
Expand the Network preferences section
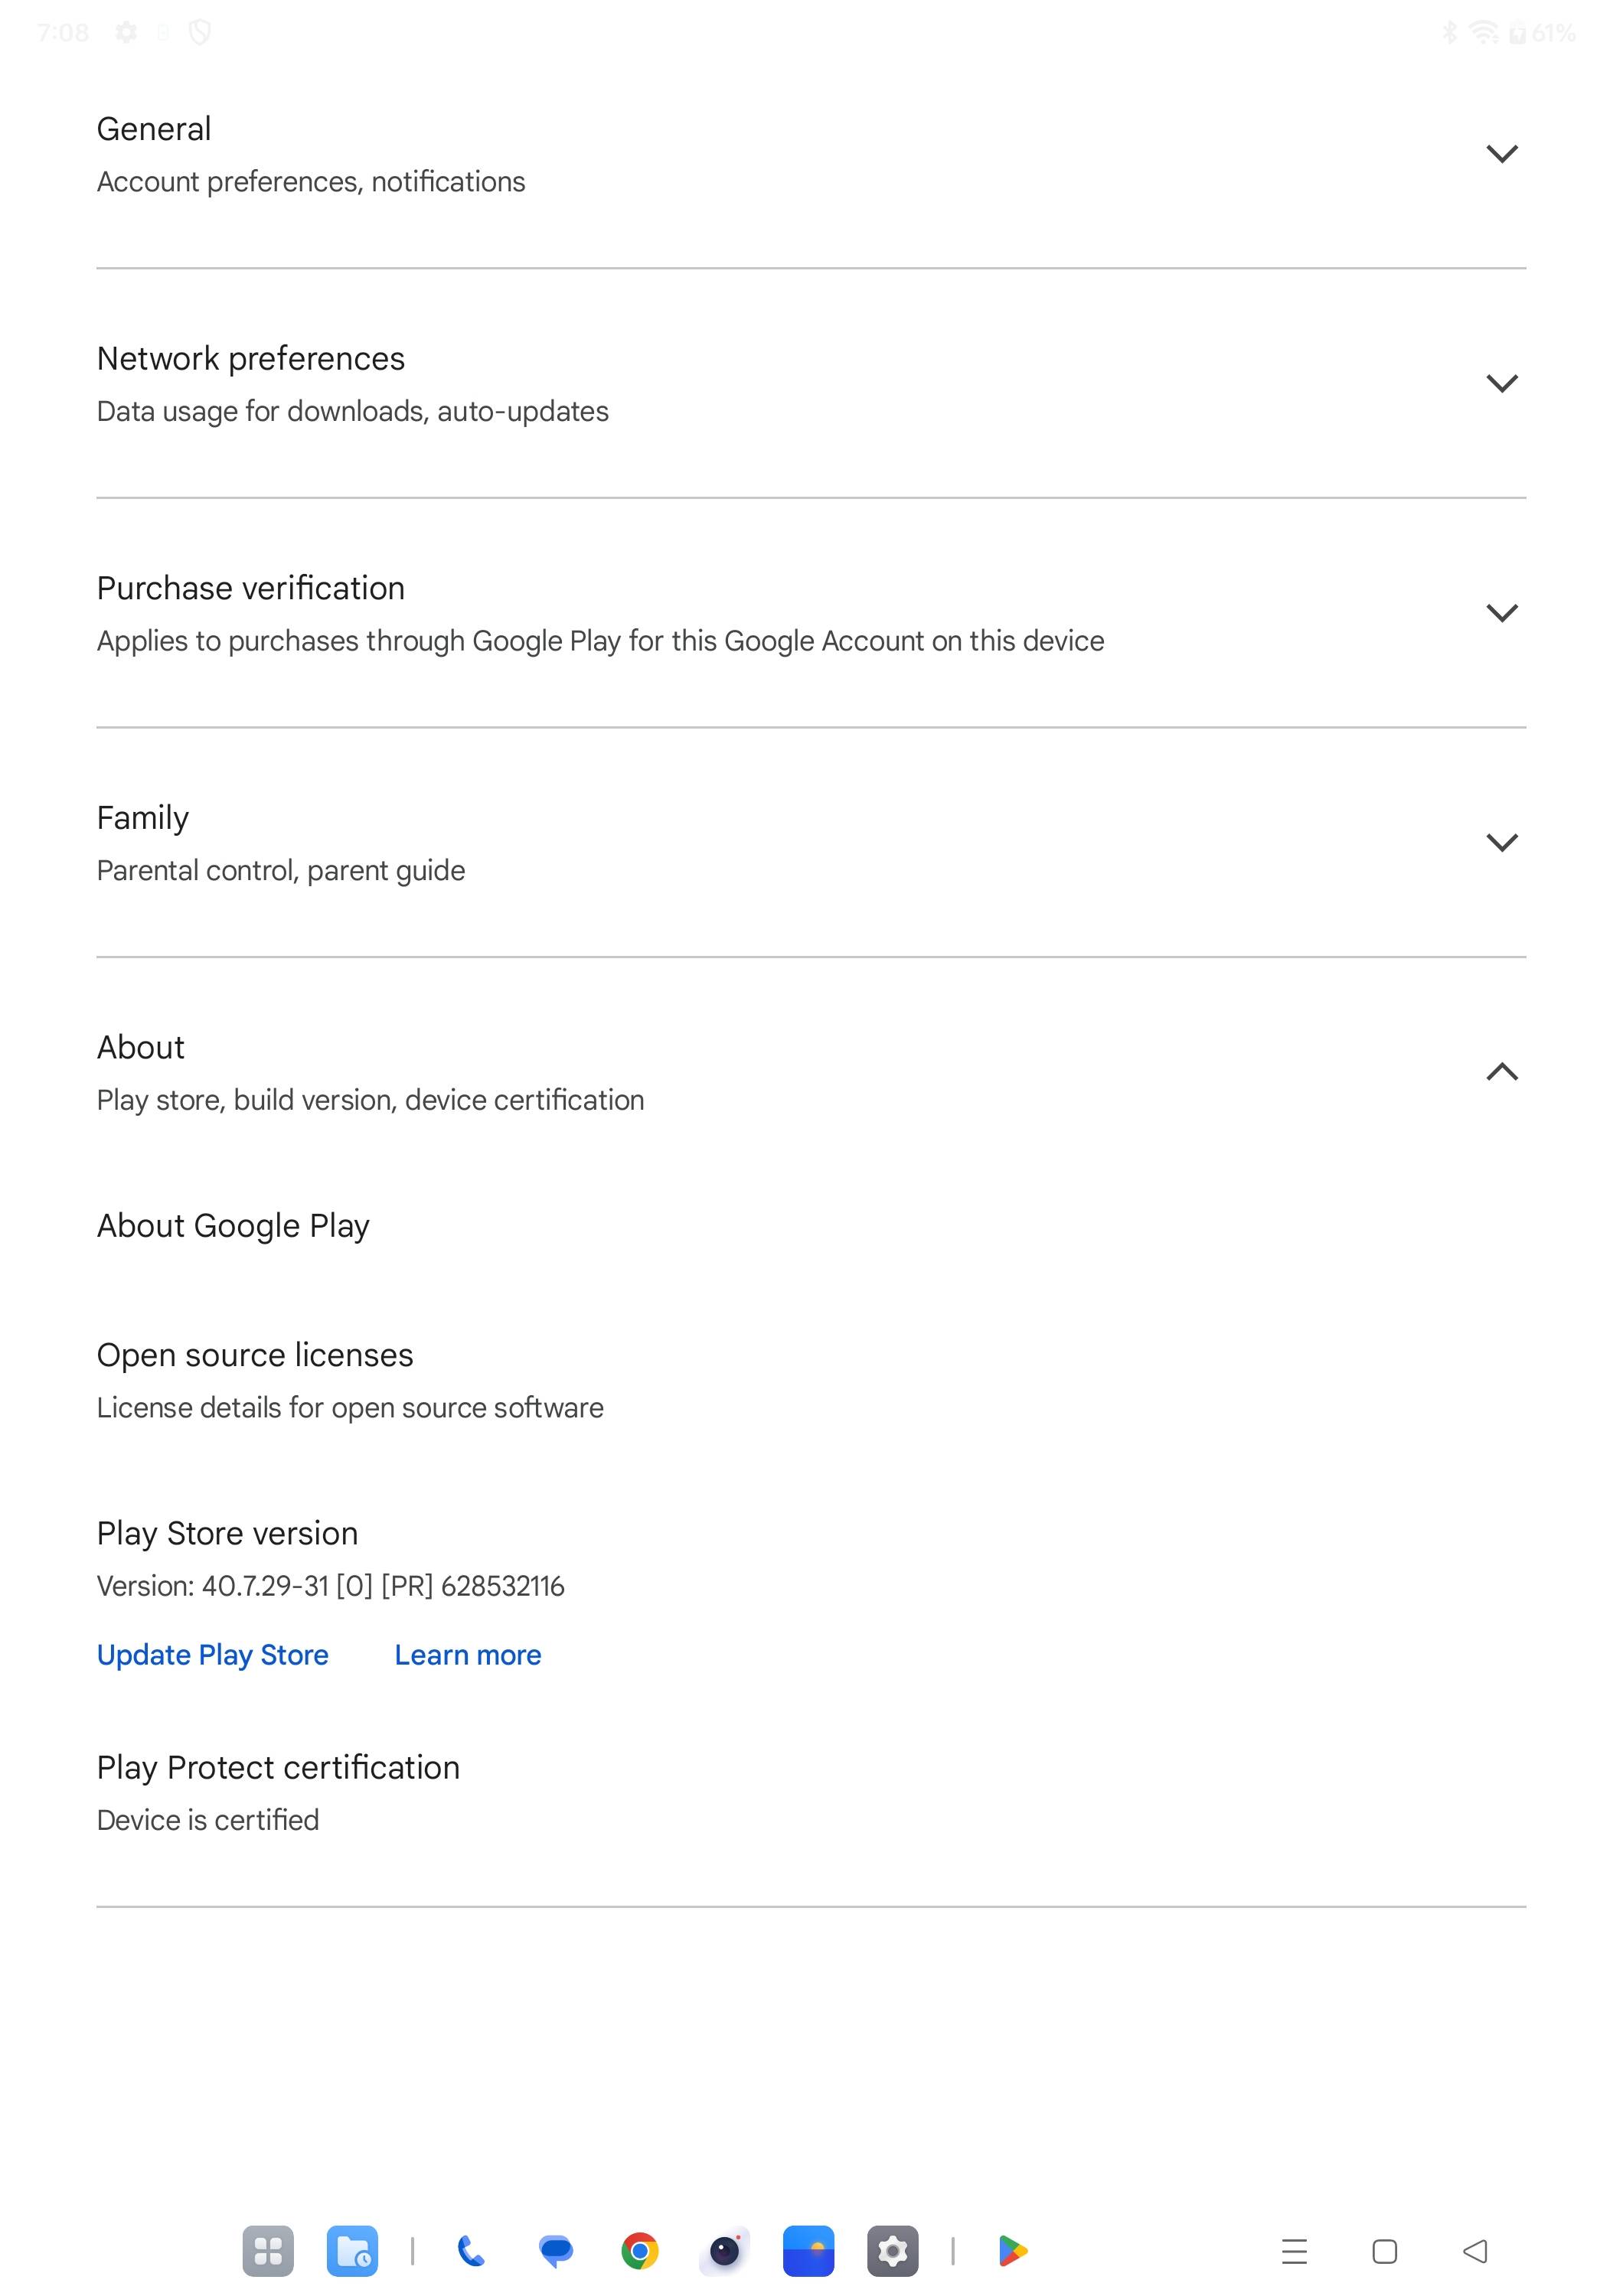coord(811,383)
